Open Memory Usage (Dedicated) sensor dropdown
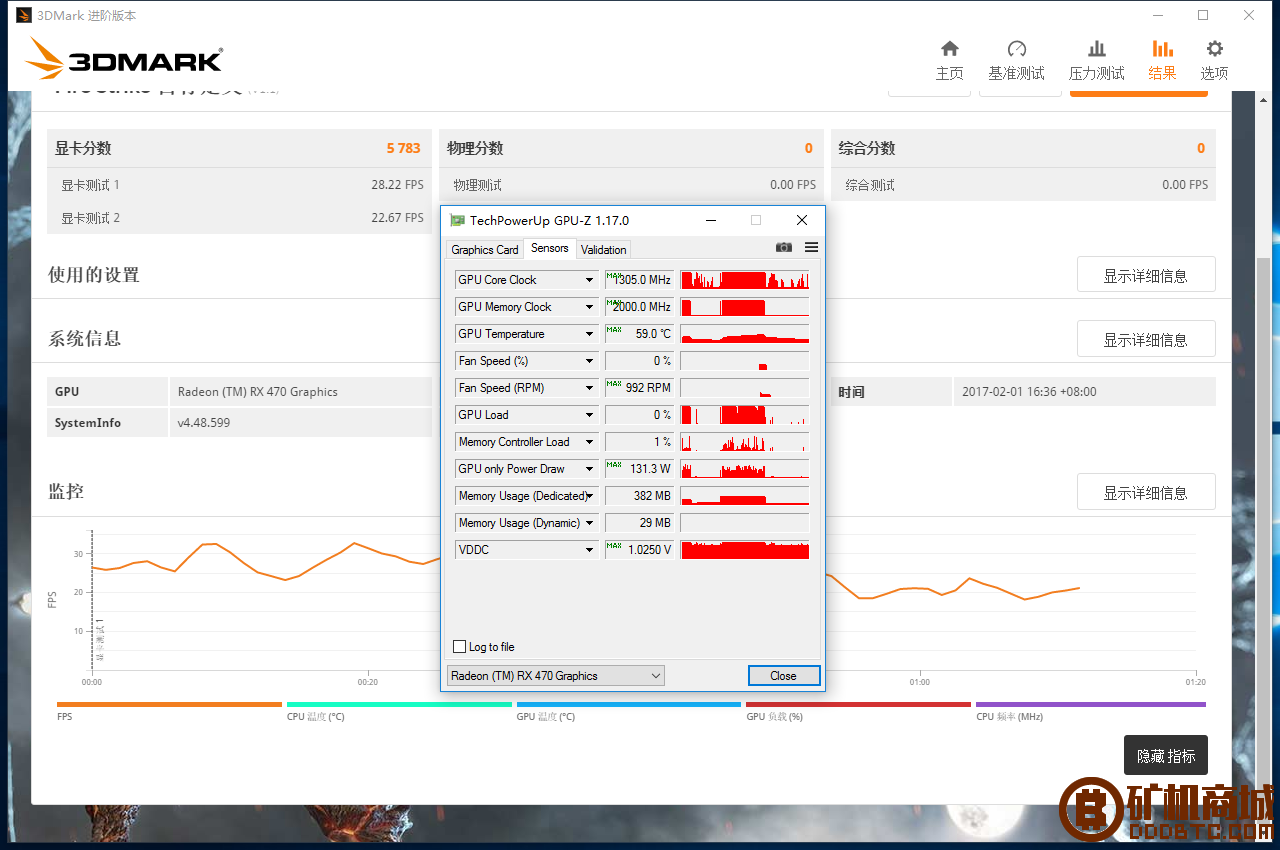The image size is (1280, 850). coord(589,496)
